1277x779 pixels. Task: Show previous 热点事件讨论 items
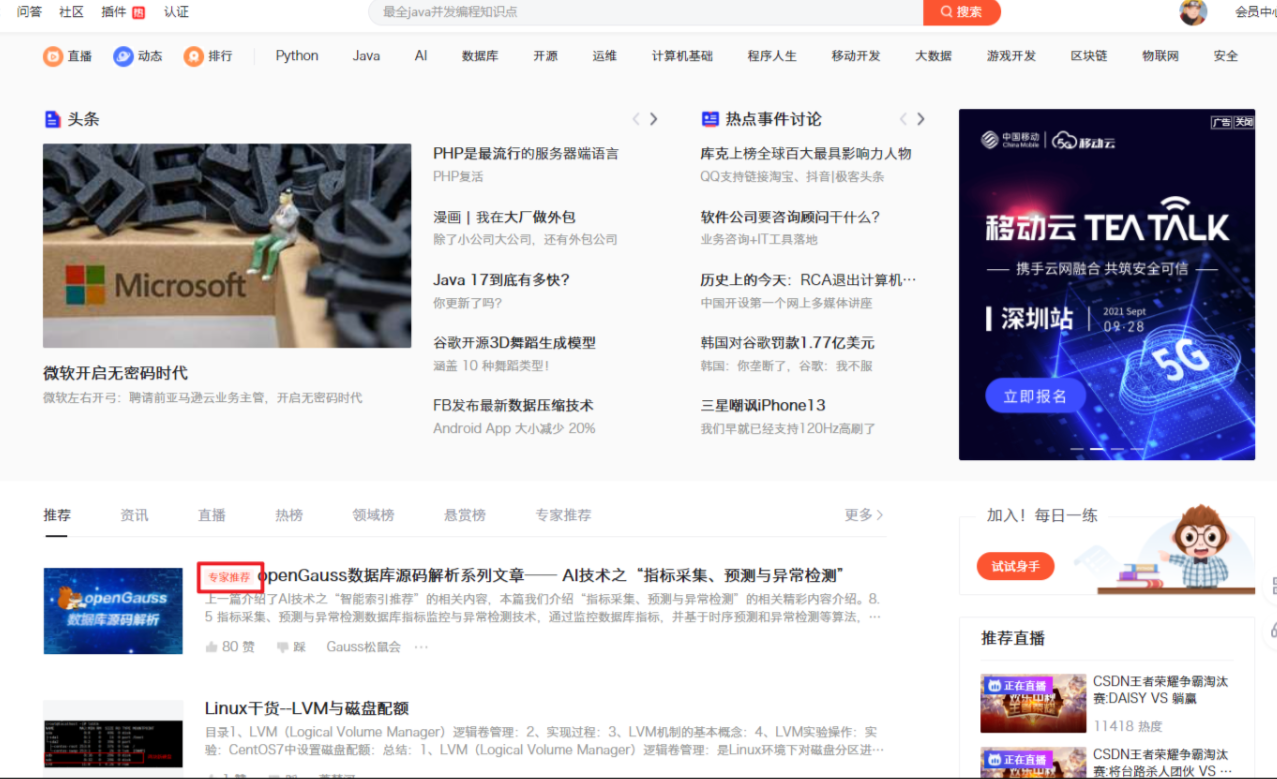[903, 119]
